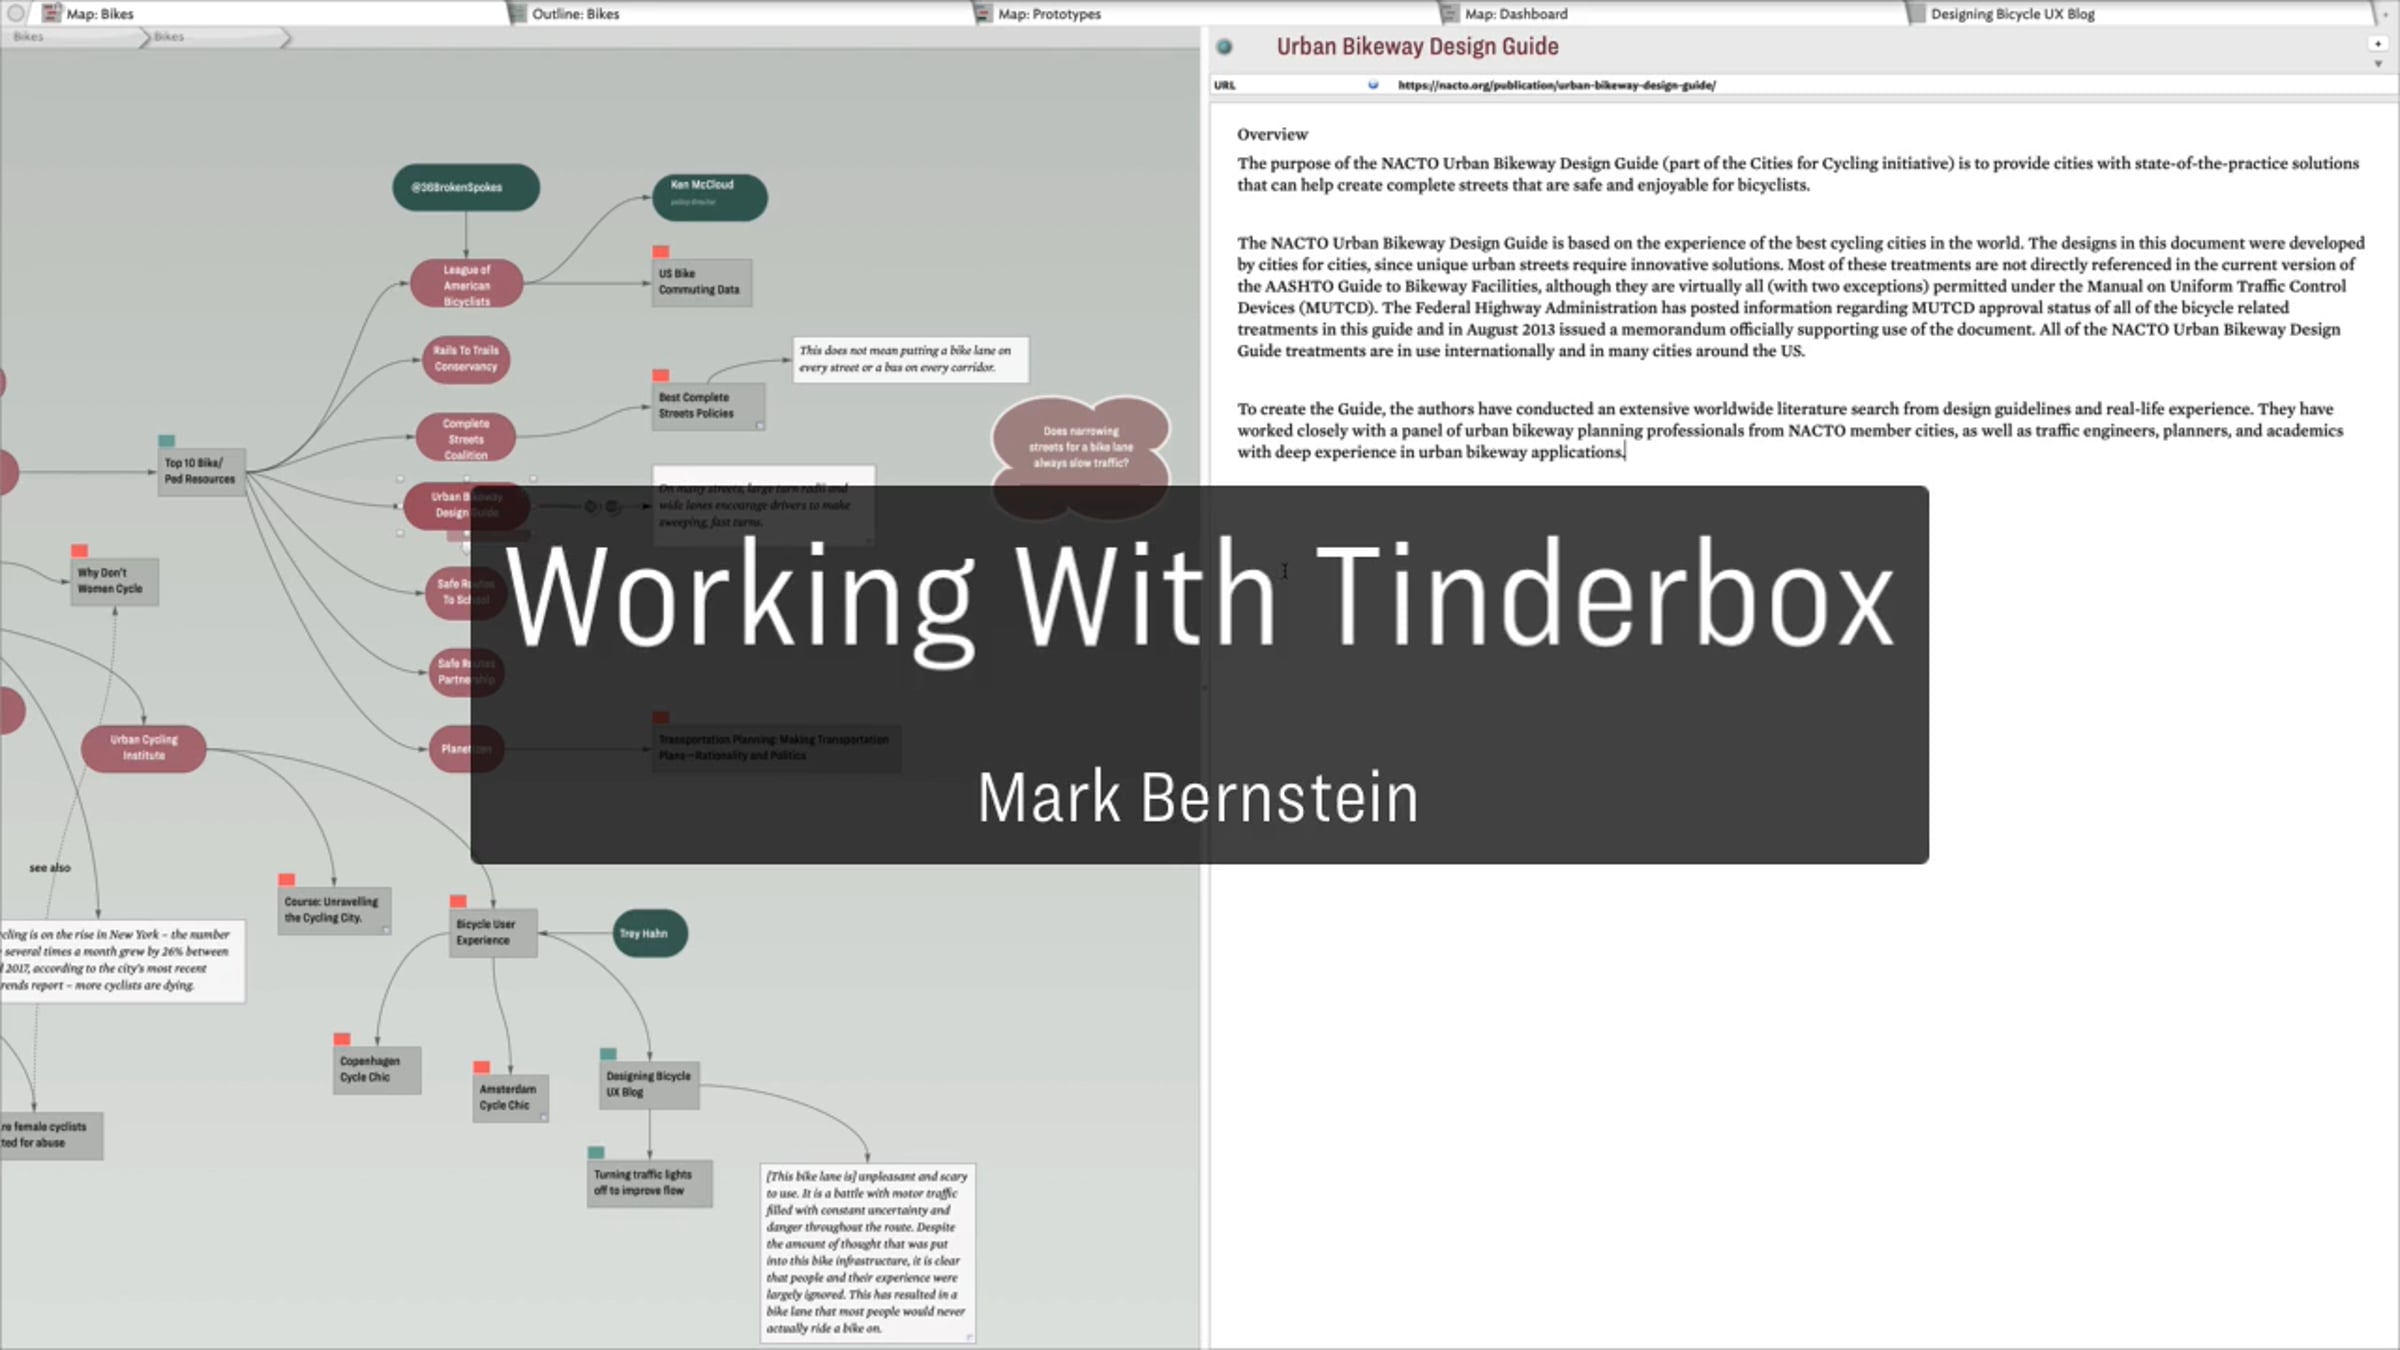Click the 'Overview' heading in the note text
Screen dimensions: 2400x1350
coord(1272,134)
